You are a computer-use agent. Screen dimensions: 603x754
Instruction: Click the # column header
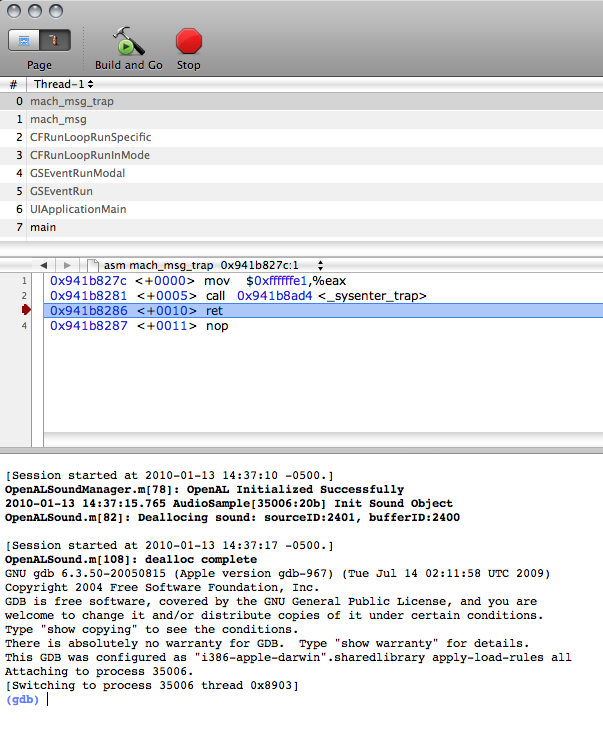13,84
